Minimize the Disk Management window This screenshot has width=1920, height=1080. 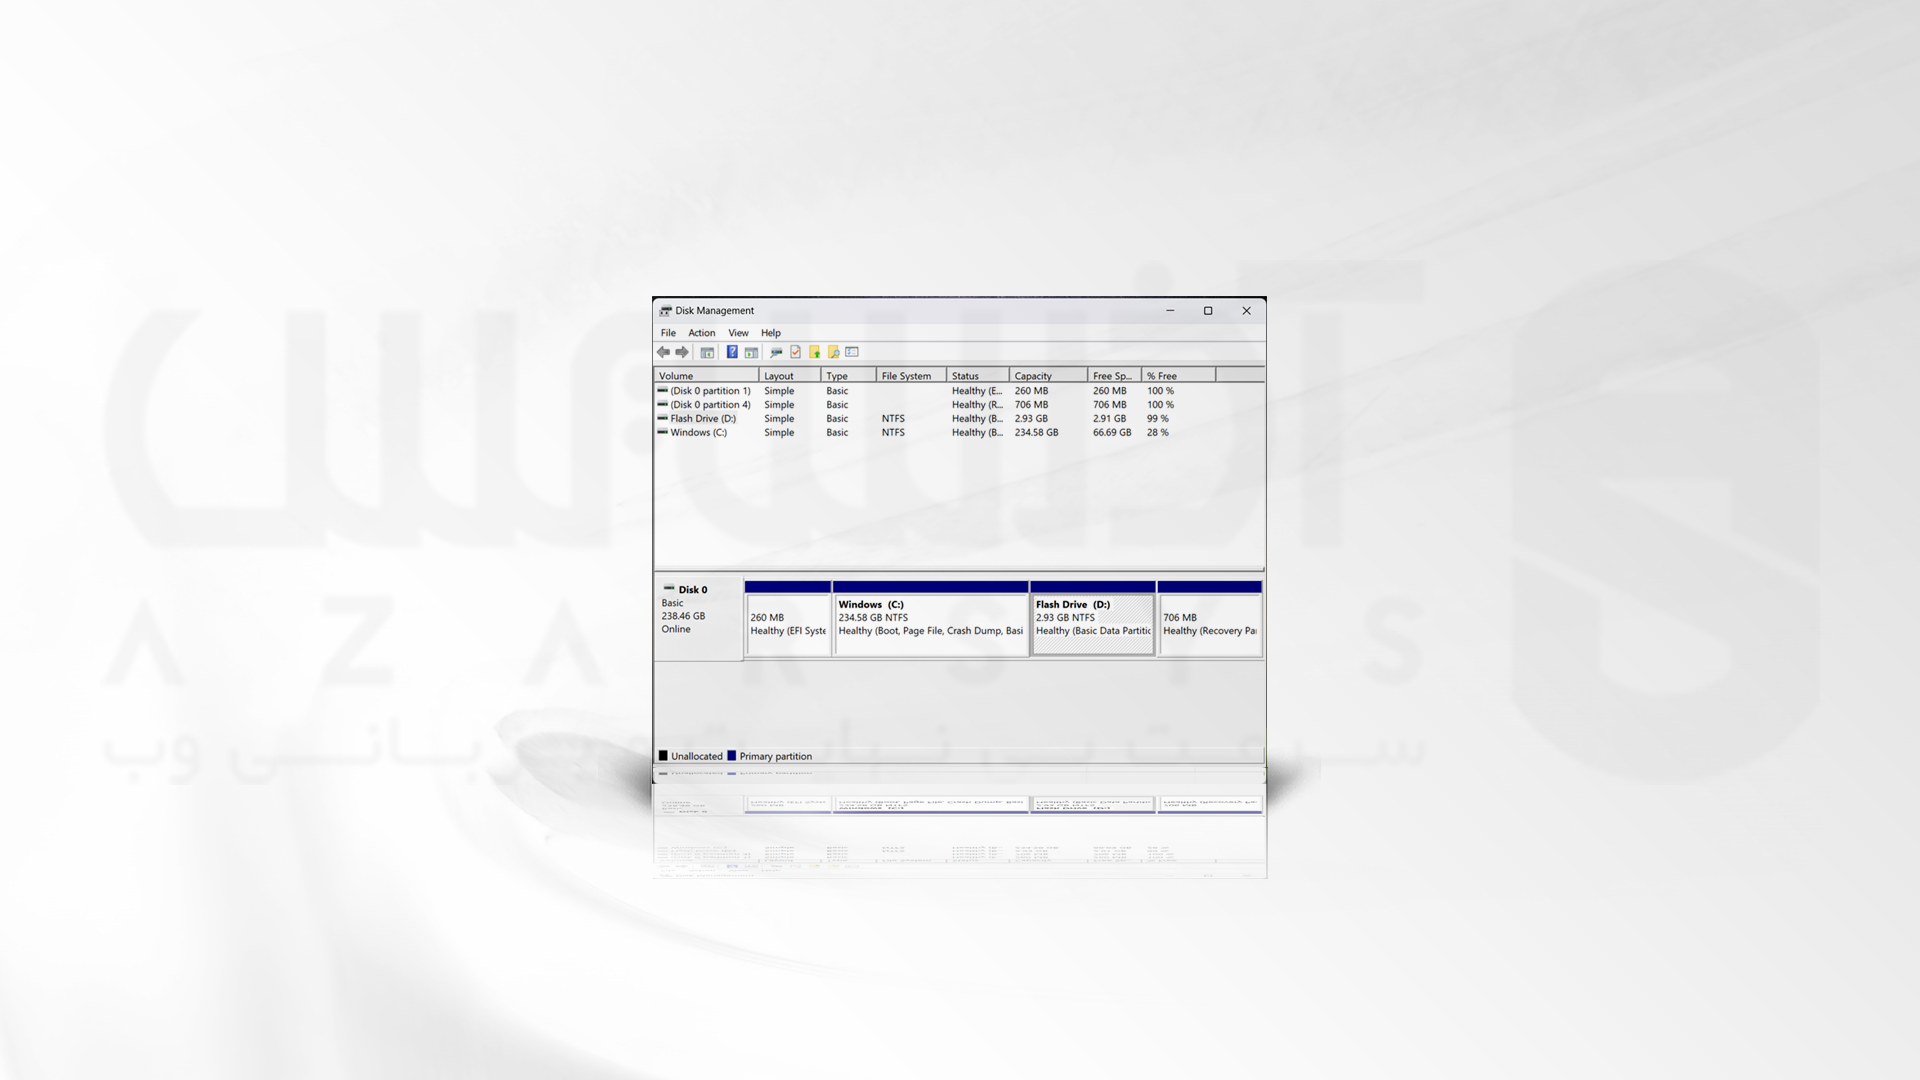[x=1170, y=311]
